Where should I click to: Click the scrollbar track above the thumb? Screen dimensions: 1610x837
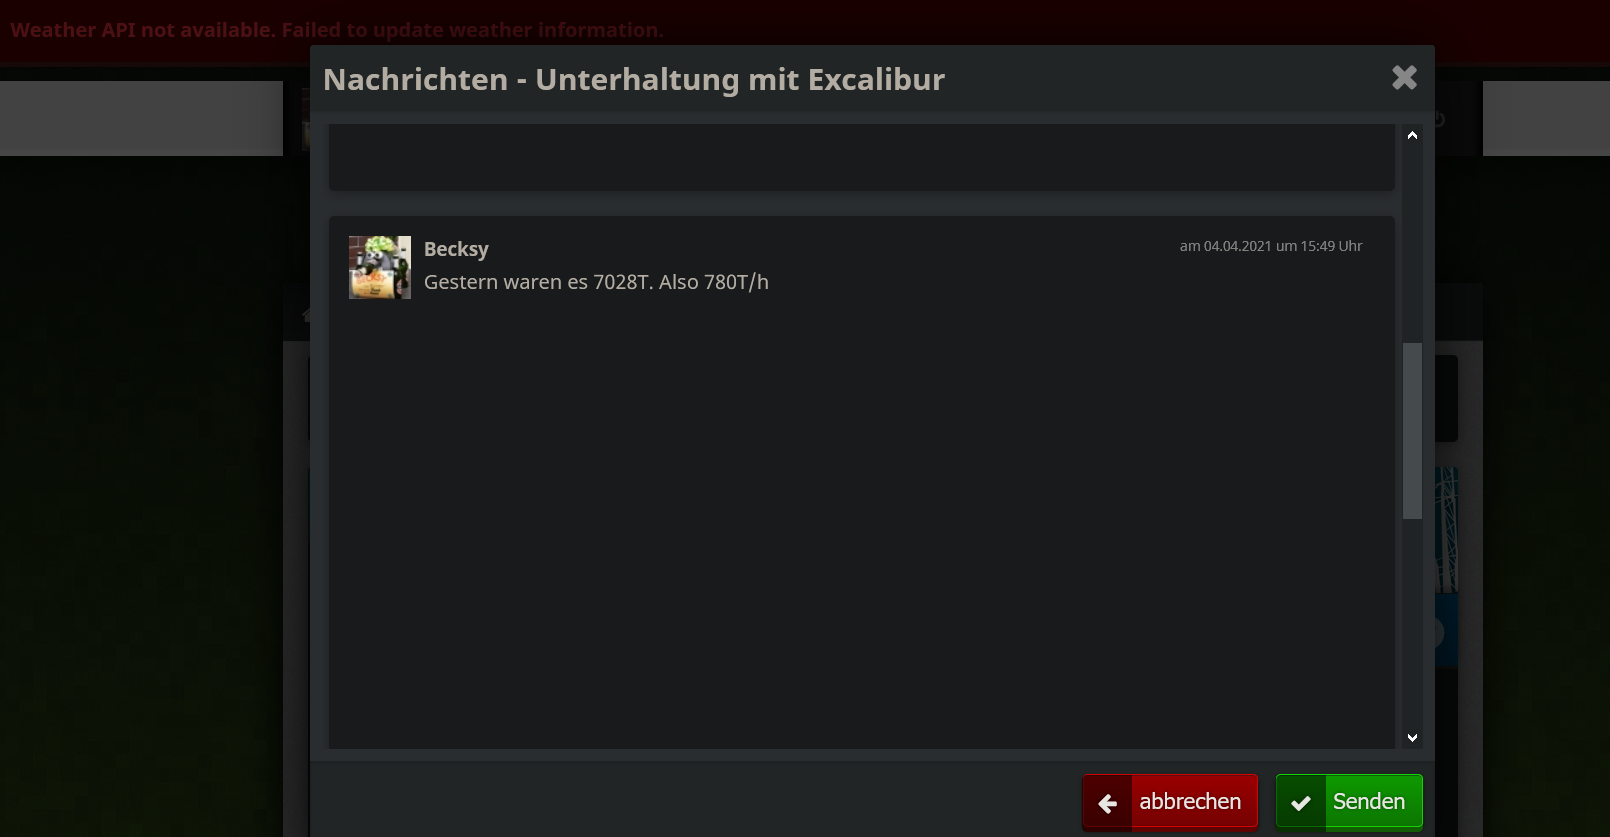click(1412, 245)
